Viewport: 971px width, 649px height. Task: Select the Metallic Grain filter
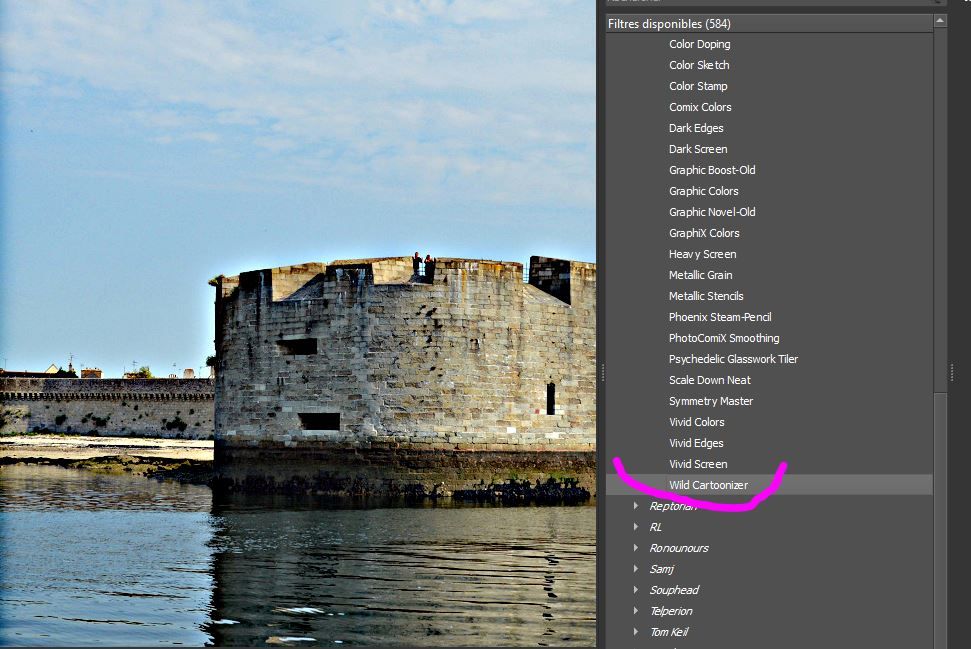[x=700, y=276]
